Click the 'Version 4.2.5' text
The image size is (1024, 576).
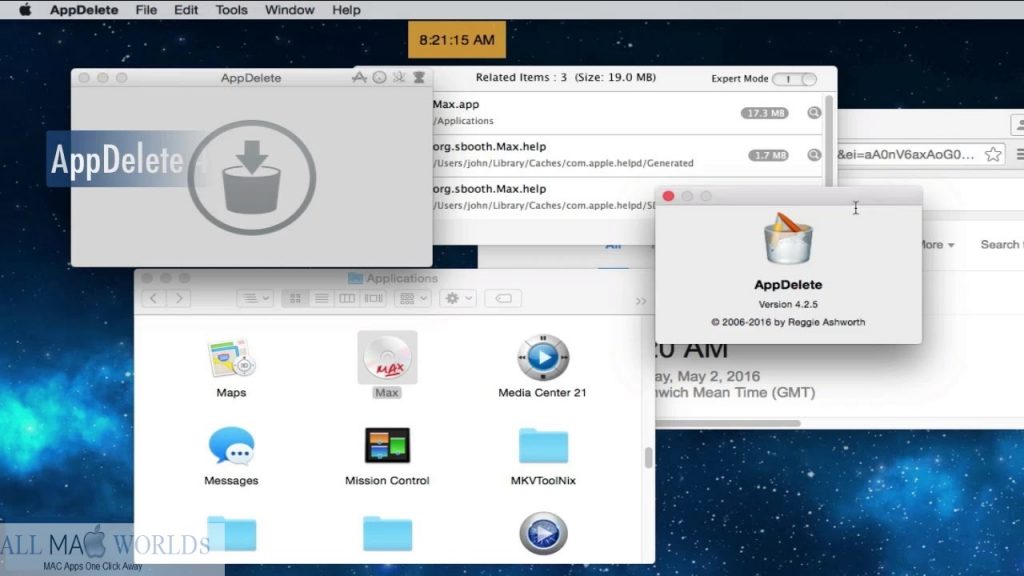coord(788,304)
